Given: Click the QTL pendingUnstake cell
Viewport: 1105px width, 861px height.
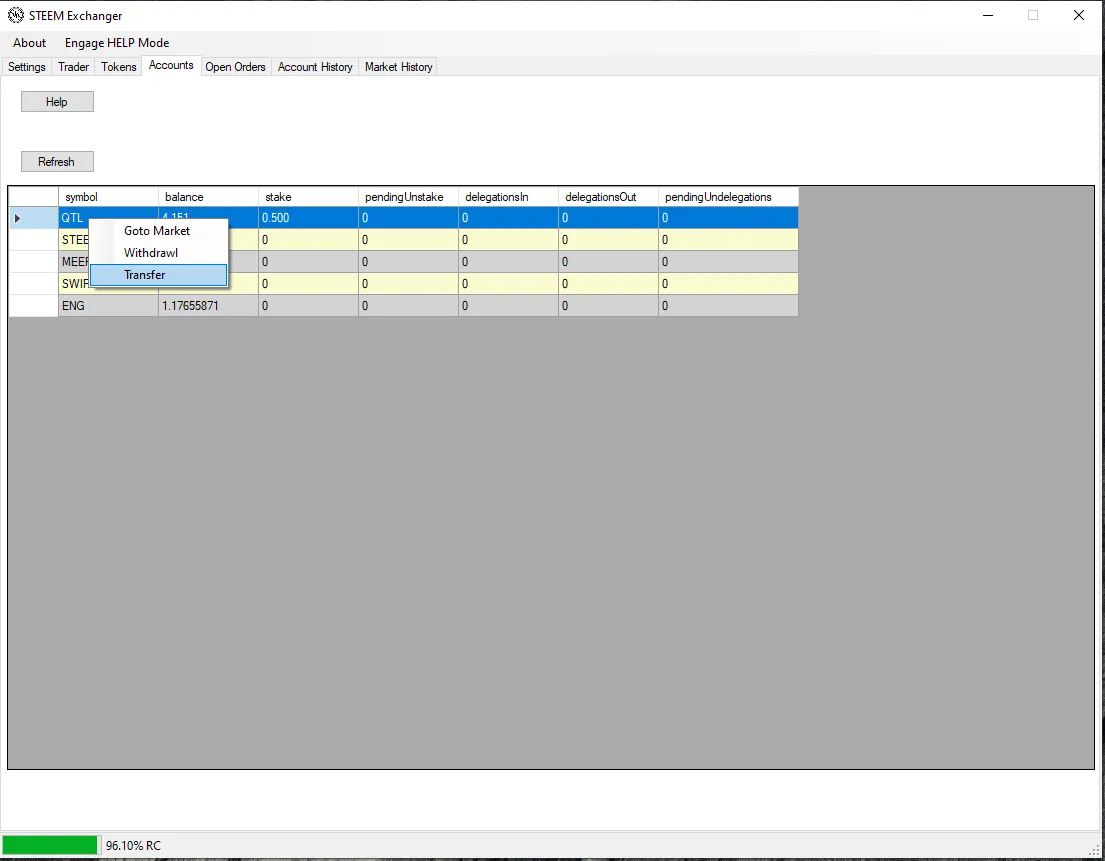Looking at the screenshot, I should 409,218.
